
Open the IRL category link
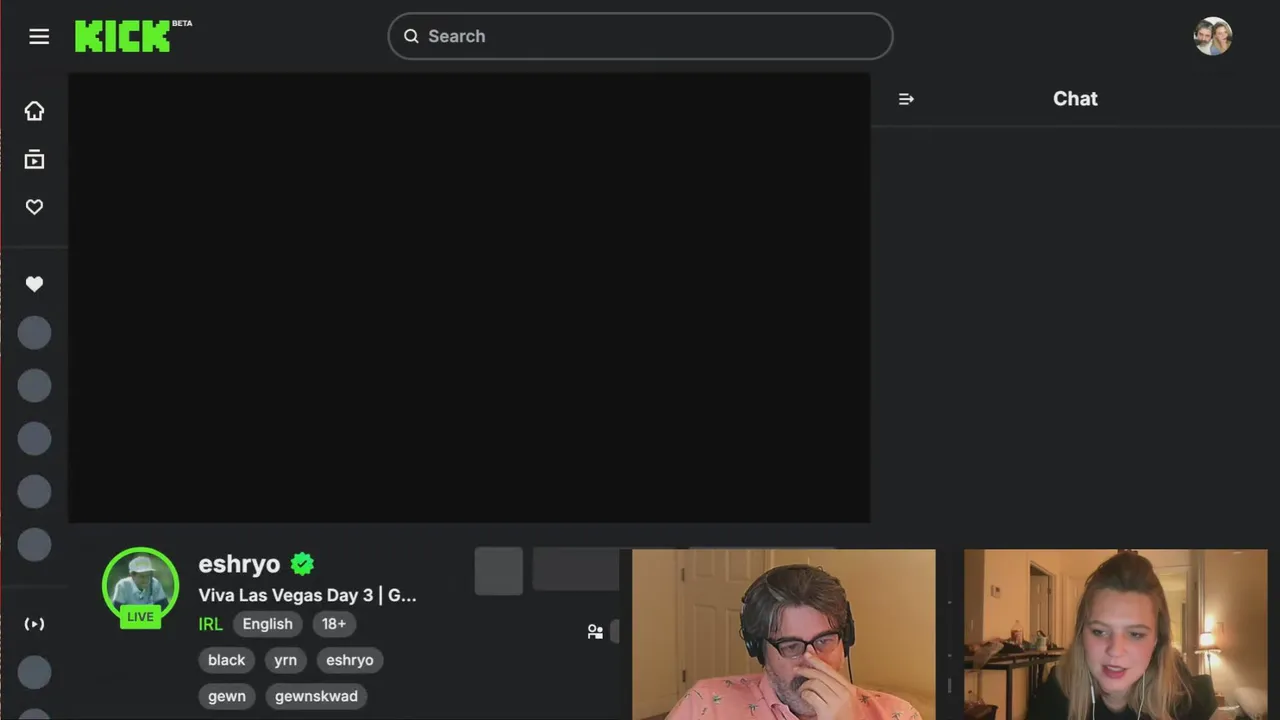(210, 624)
